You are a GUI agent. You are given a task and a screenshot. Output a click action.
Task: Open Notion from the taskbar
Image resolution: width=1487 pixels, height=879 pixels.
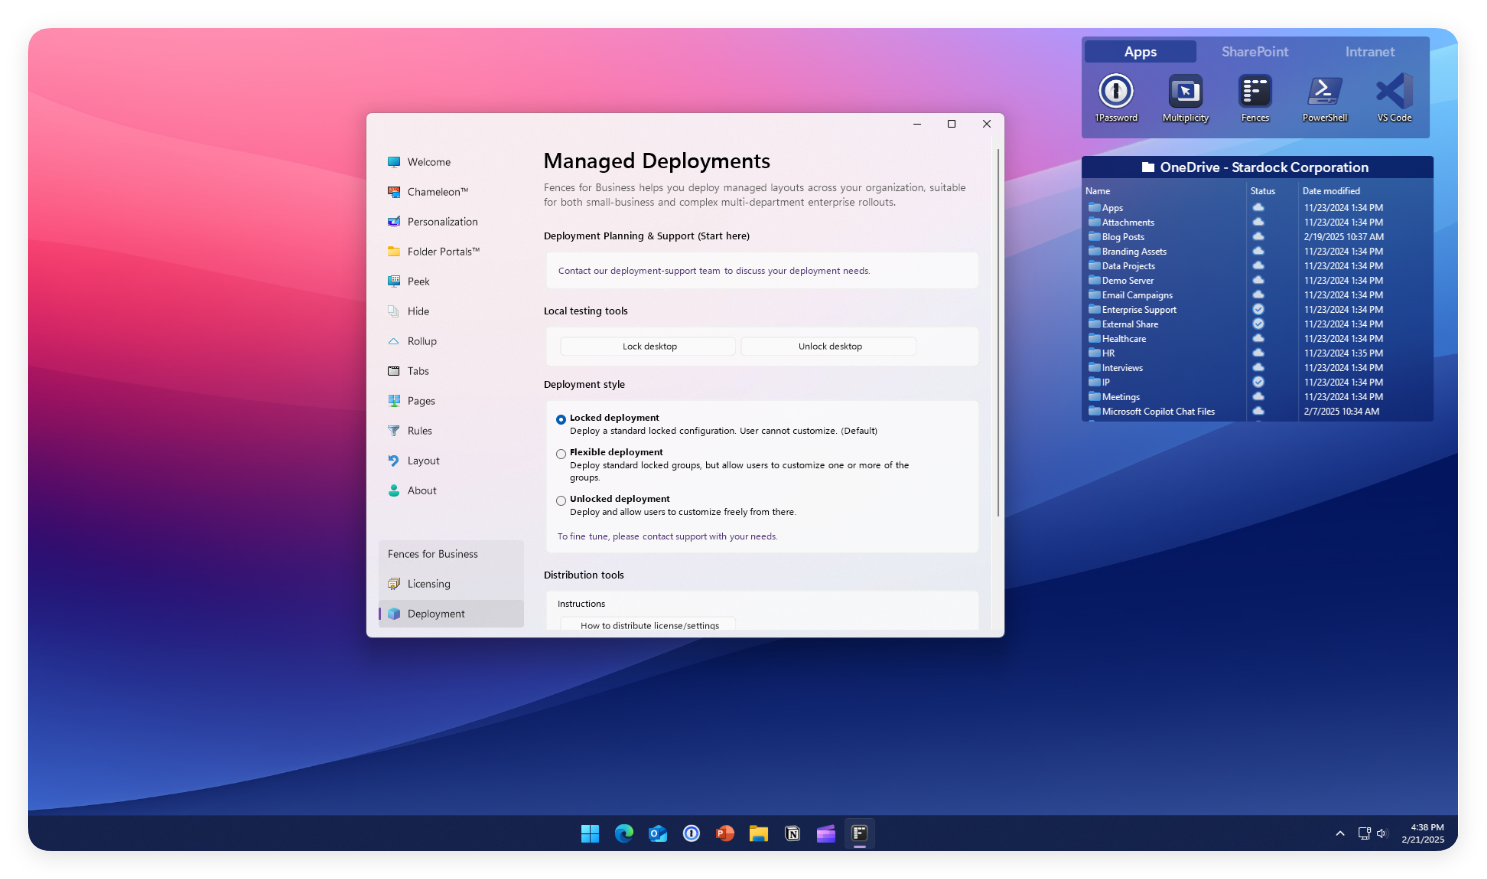[792, 833]
